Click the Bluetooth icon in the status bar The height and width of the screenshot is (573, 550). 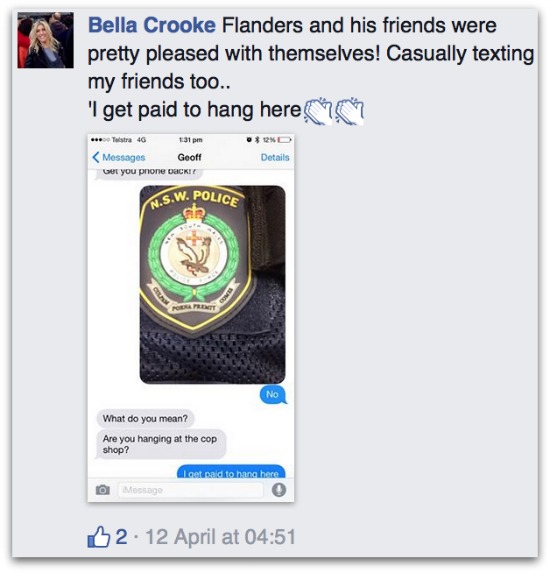[x=257, y=140]
